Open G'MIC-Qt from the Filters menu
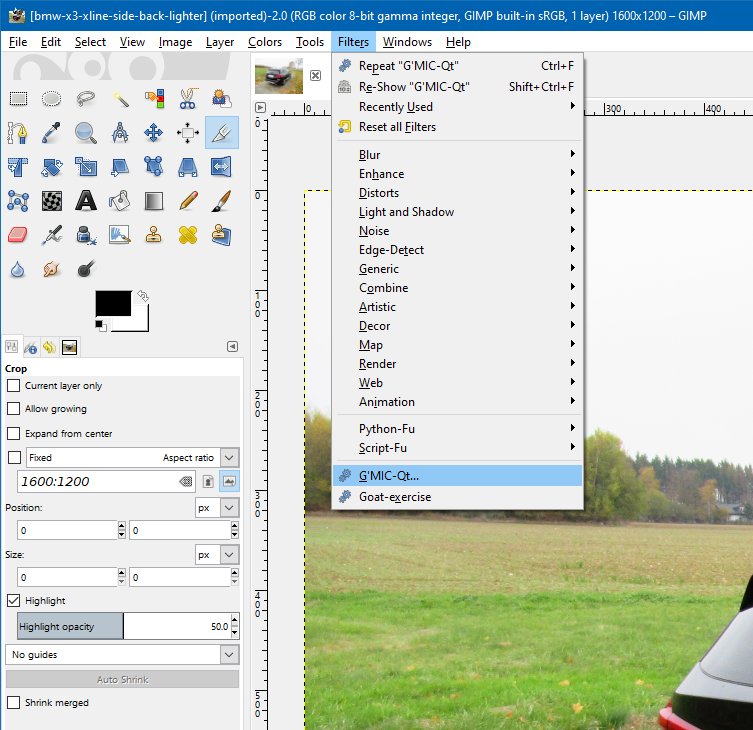This screenshot has width=753, height=730. 389,475
